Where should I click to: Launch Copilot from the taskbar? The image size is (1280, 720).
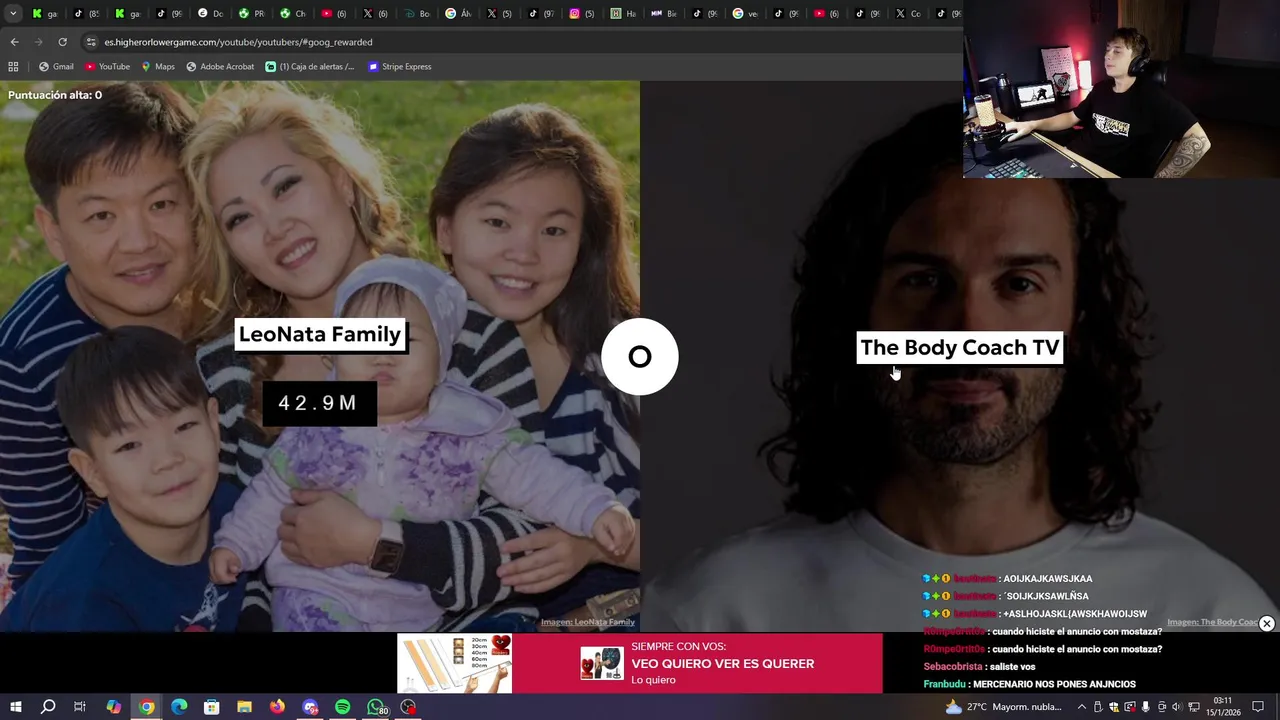click(x=113, y=707)
